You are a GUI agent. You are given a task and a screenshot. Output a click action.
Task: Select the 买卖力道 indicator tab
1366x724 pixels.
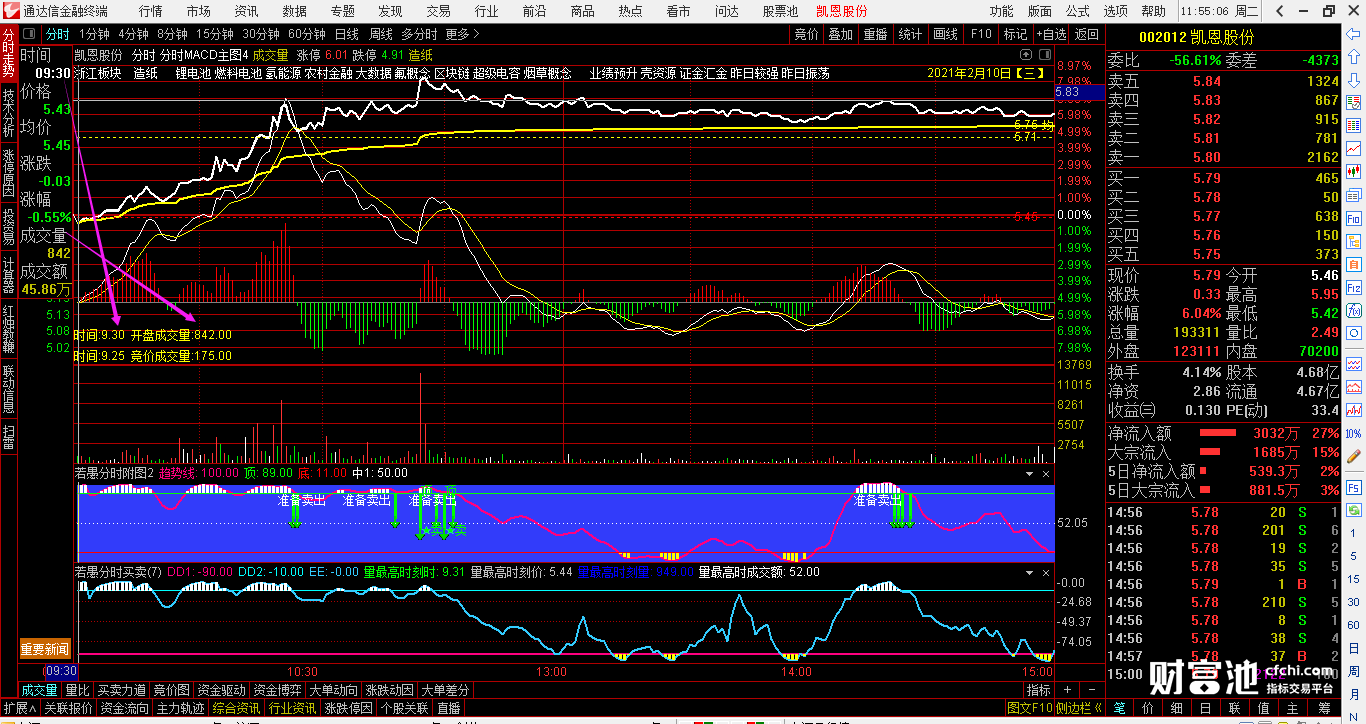[120, 690]
